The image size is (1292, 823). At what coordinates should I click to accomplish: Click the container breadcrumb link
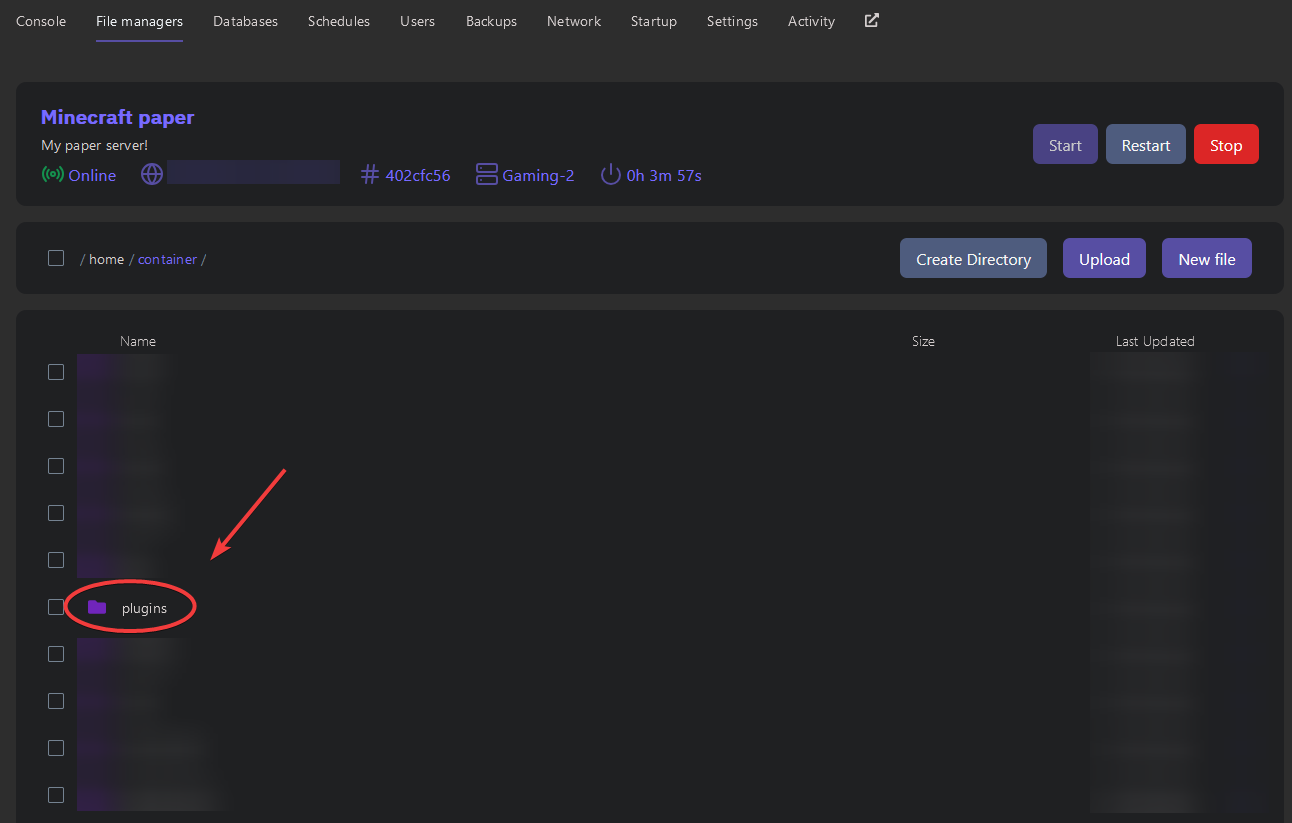(167, 259)
